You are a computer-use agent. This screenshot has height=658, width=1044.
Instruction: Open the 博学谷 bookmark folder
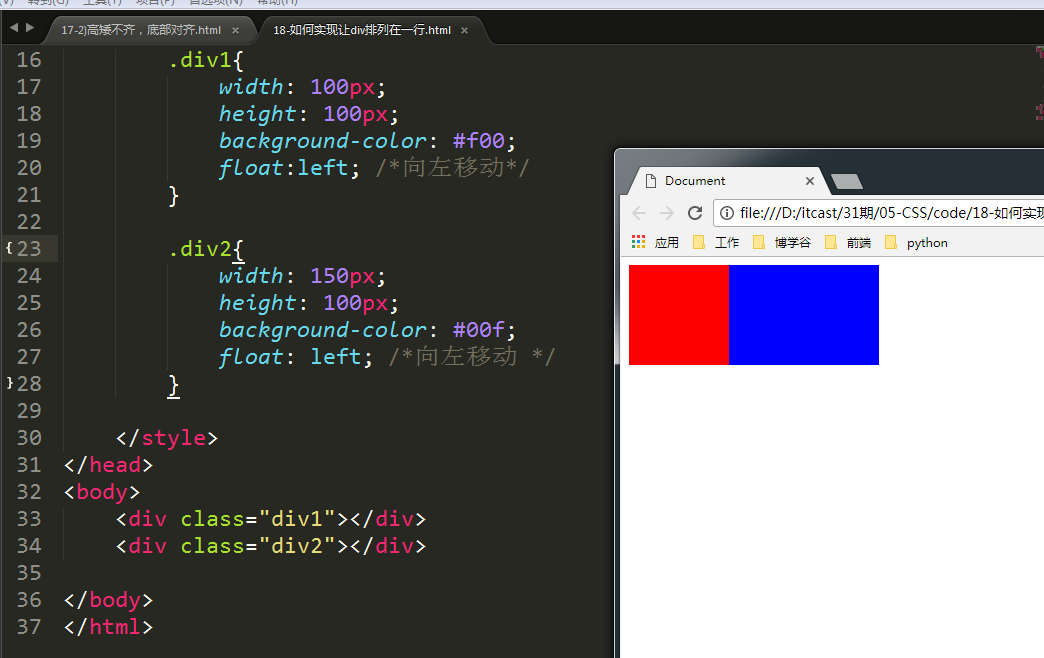coord(782,242)
